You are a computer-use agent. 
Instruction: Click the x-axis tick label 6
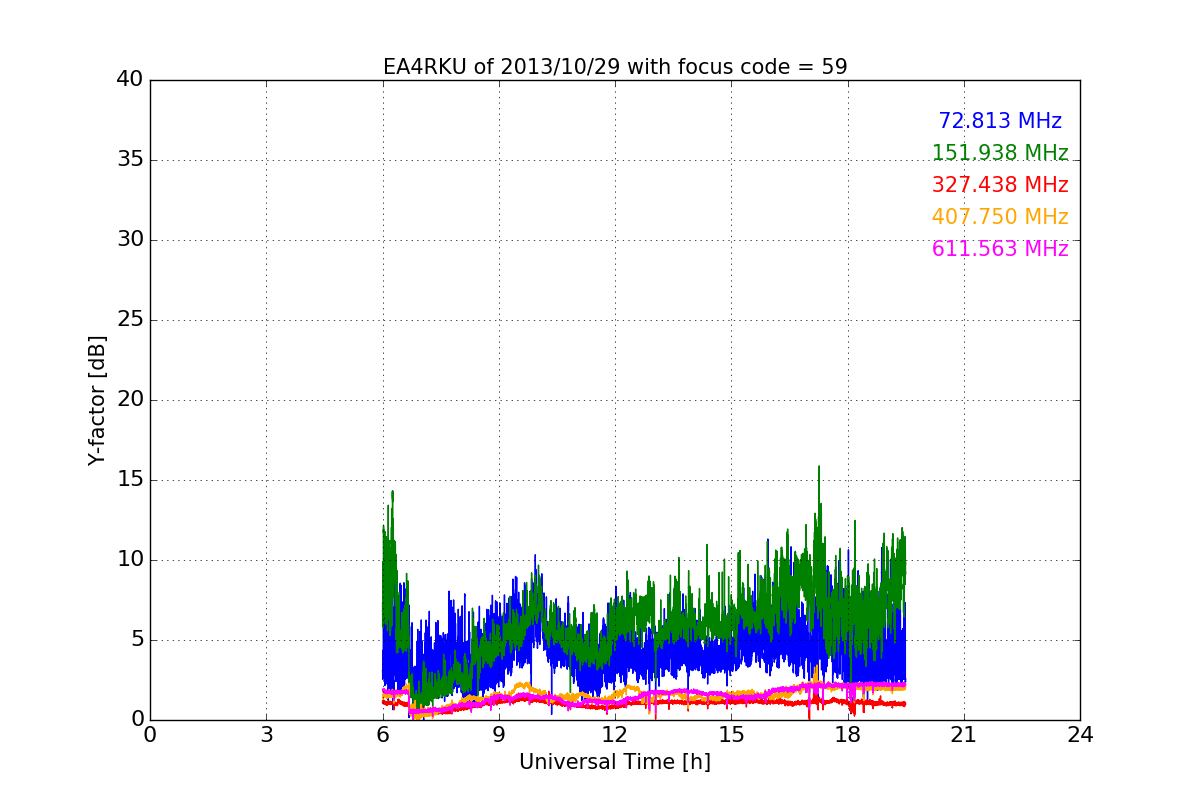tap(382, 735)
